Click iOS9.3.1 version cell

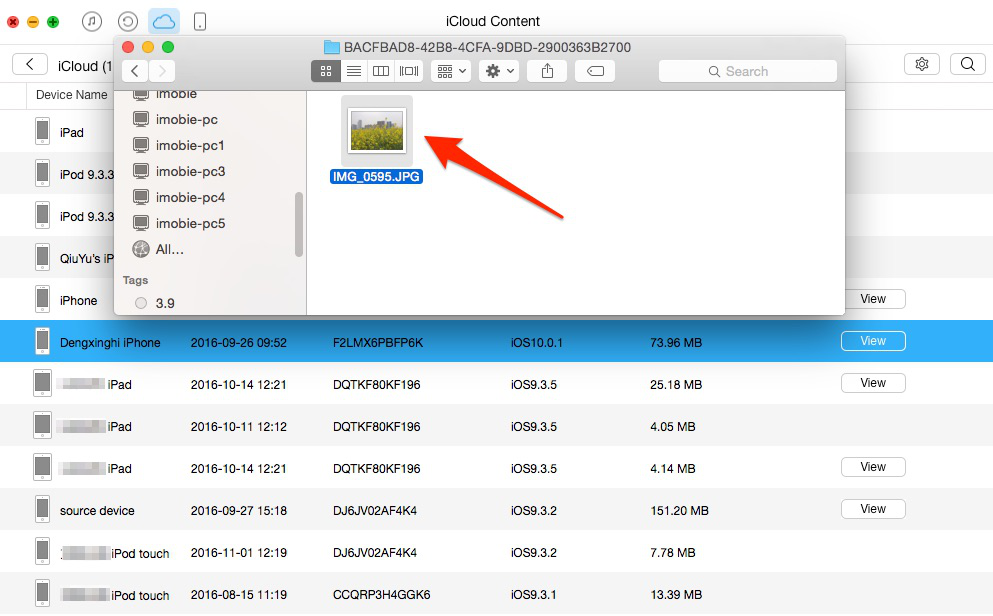click(533, 594)
